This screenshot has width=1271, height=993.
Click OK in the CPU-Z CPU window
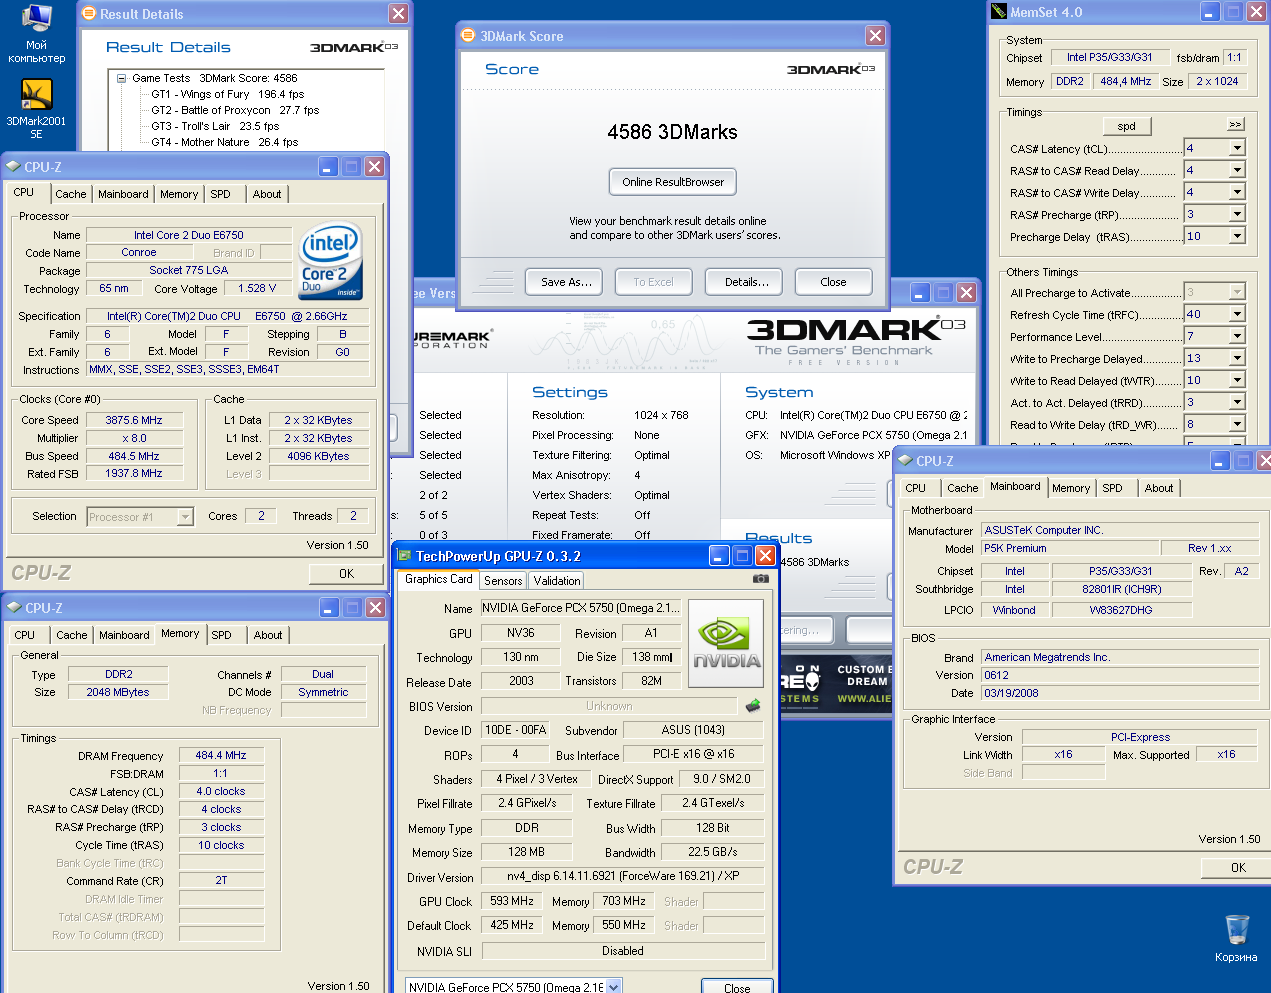[x=346, y=573]
